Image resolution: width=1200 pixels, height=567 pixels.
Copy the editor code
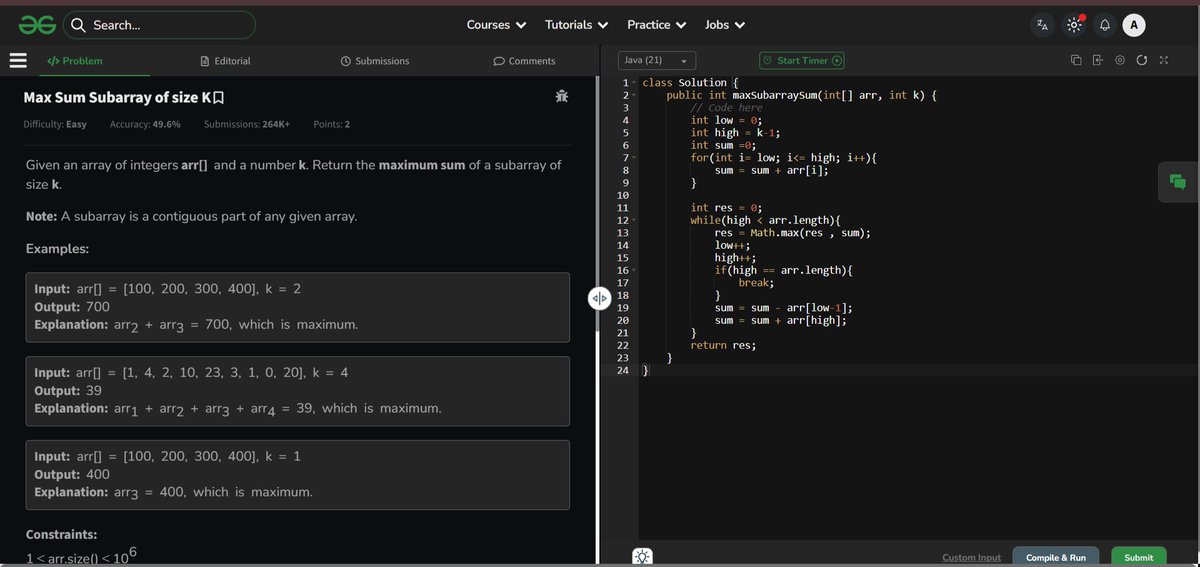[1077, 61]
